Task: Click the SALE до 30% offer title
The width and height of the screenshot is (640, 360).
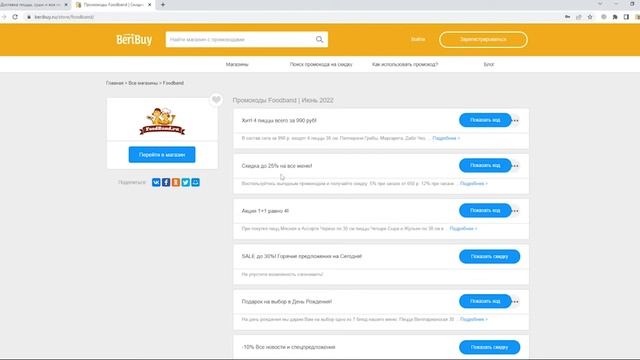Action: click(302, 256)
